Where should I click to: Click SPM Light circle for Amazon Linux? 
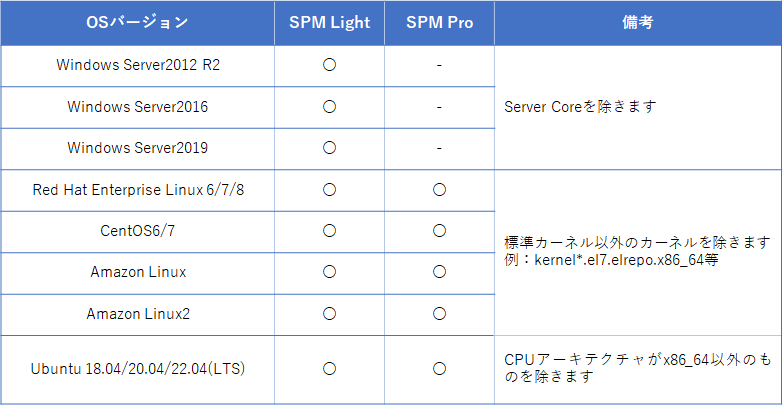329,272
